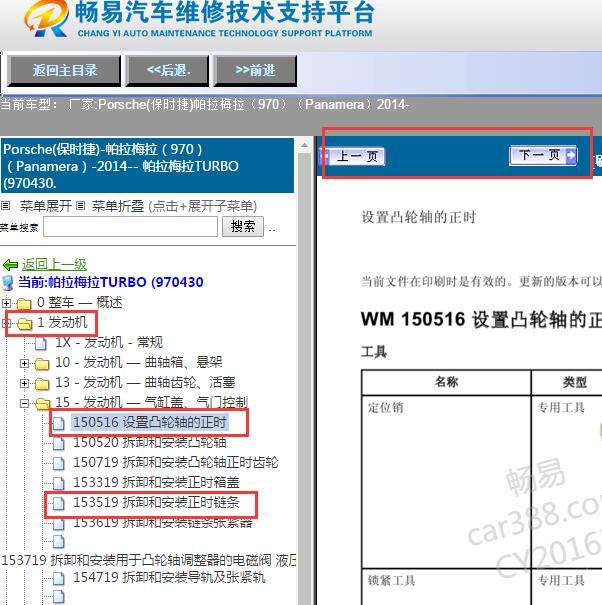
Task: Click the blue Porsche(保时捷)-帕拉梅拉 header
Action: click(x=147, y=166)
